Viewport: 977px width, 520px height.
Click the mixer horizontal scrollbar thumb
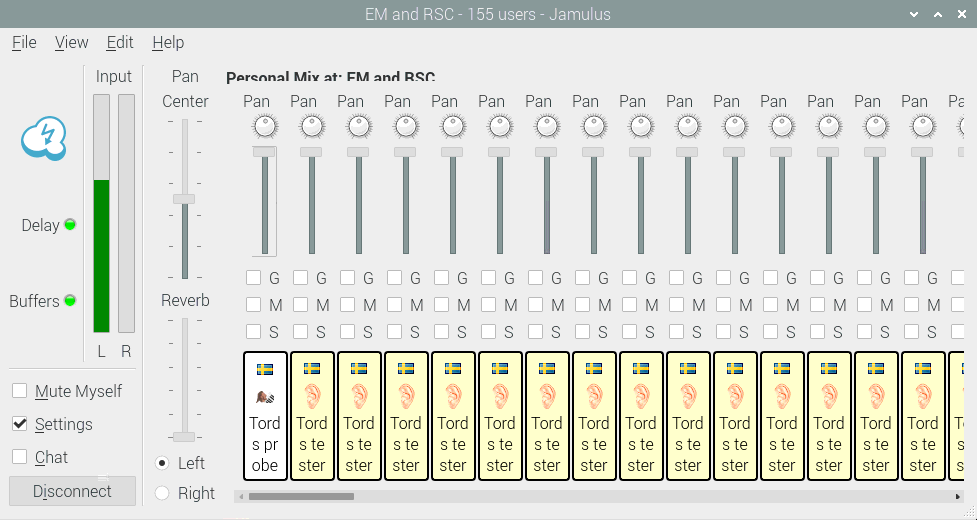[x=301, y=496]
